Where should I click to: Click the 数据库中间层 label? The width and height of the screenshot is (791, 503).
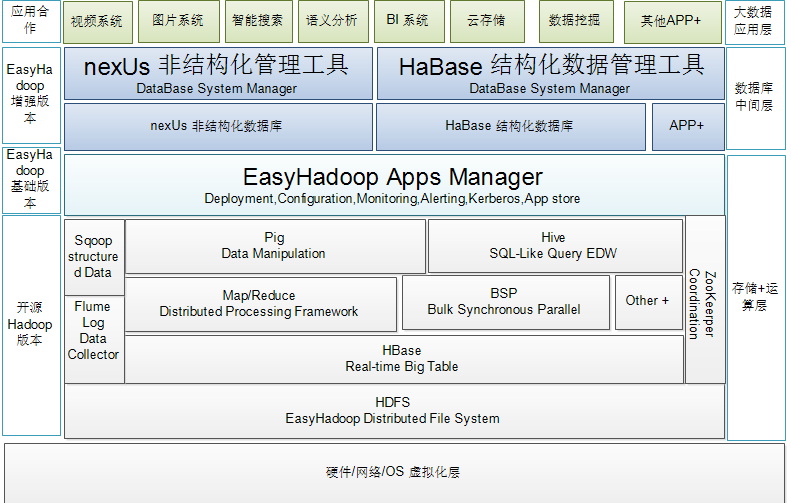[x=756, y=98]
